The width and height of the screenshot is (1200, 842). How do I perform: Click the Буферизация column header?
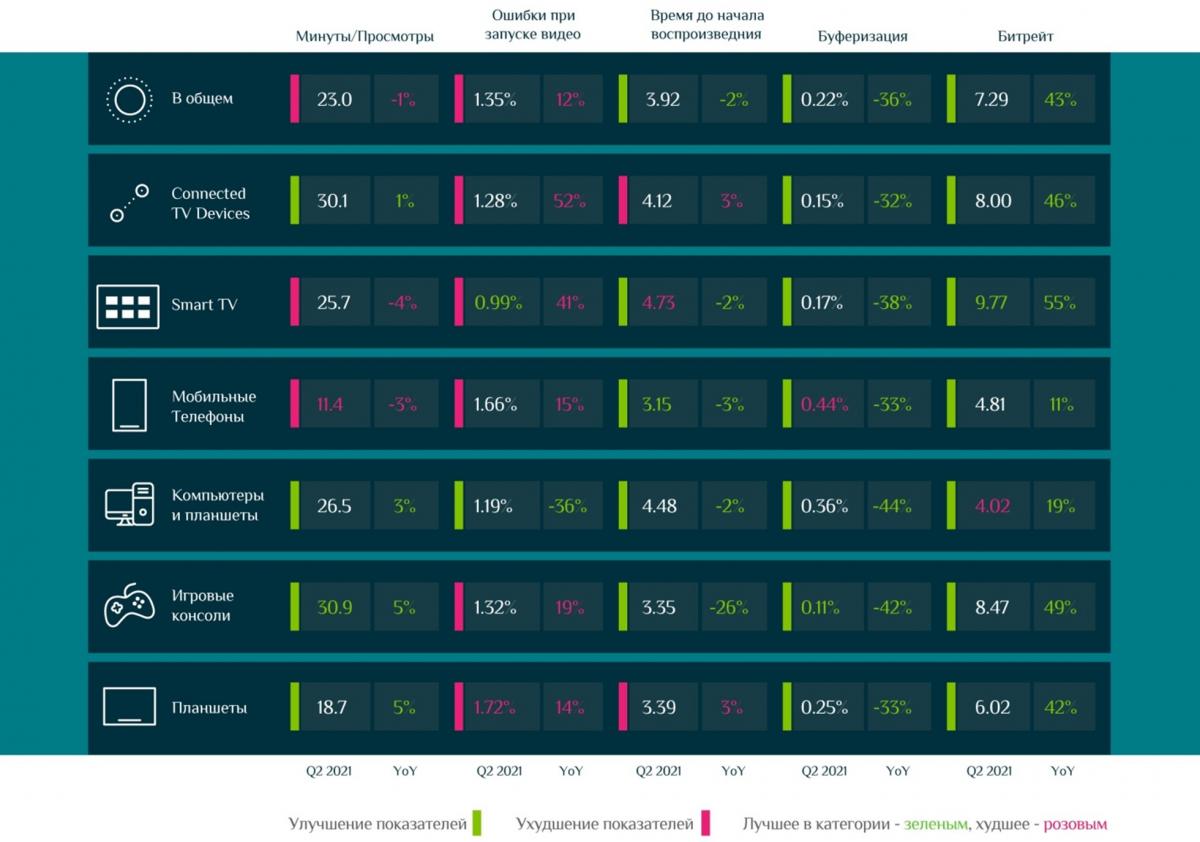coord(862,36)
